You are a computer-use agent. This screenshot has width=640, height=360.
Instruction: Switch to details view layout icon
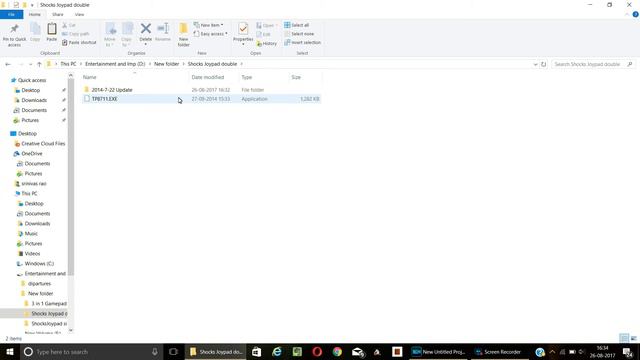pos(624,338)
